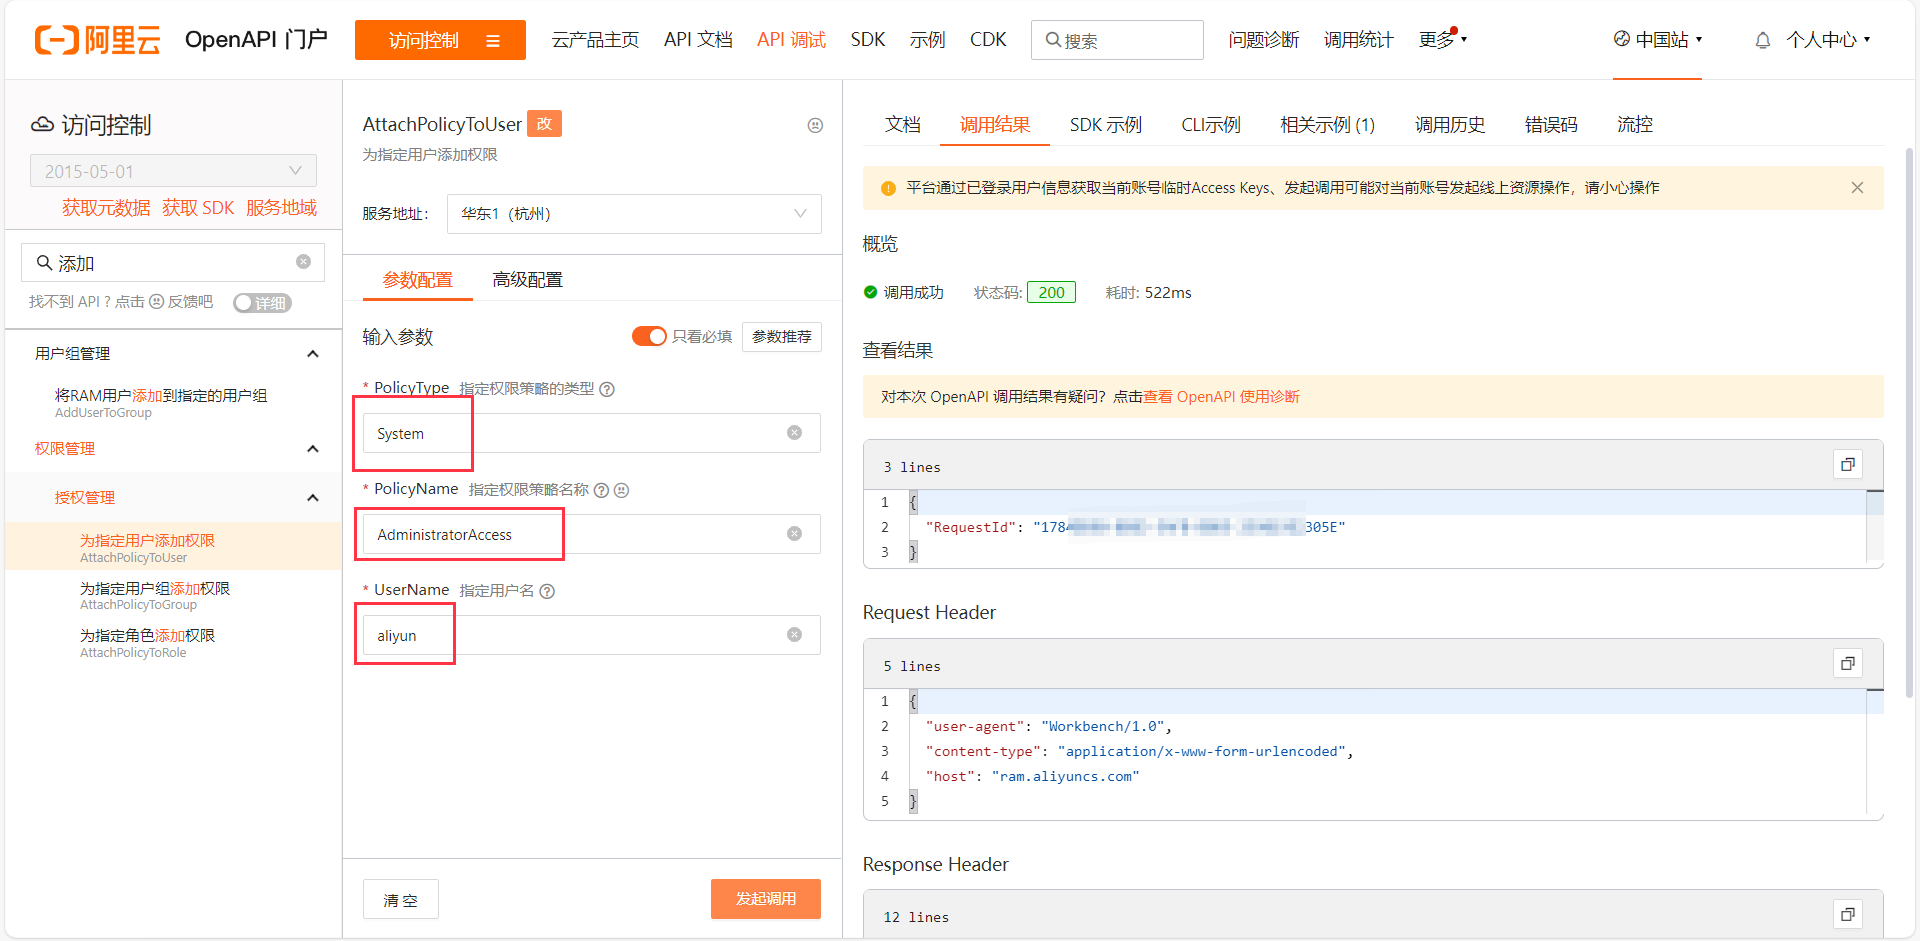The width and height of the screenshot is (1920, 941).
Task: Collapse the 授权管理 subsection
Action: click(x=312, y=498)
